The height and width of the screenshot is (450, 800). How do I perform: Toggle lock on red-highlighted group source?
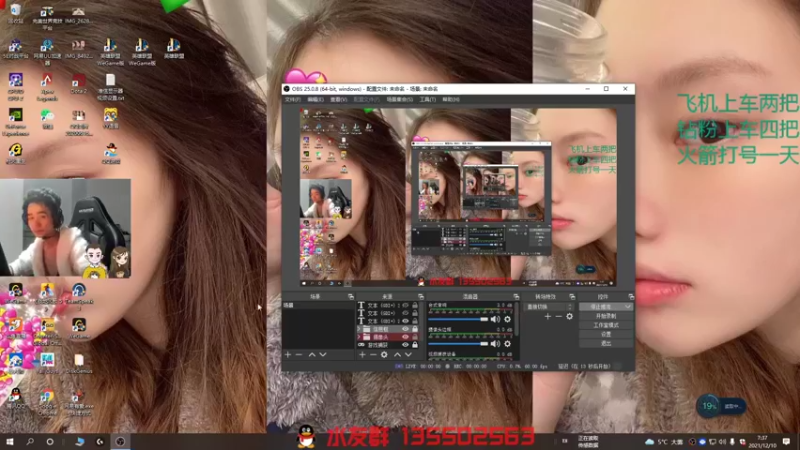pos(415,337)
